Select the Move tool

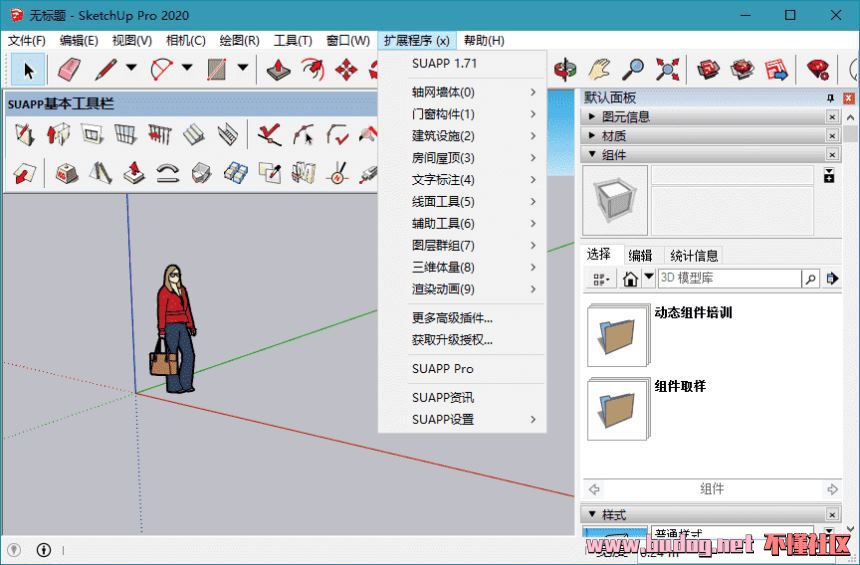(x=346, y=69)
